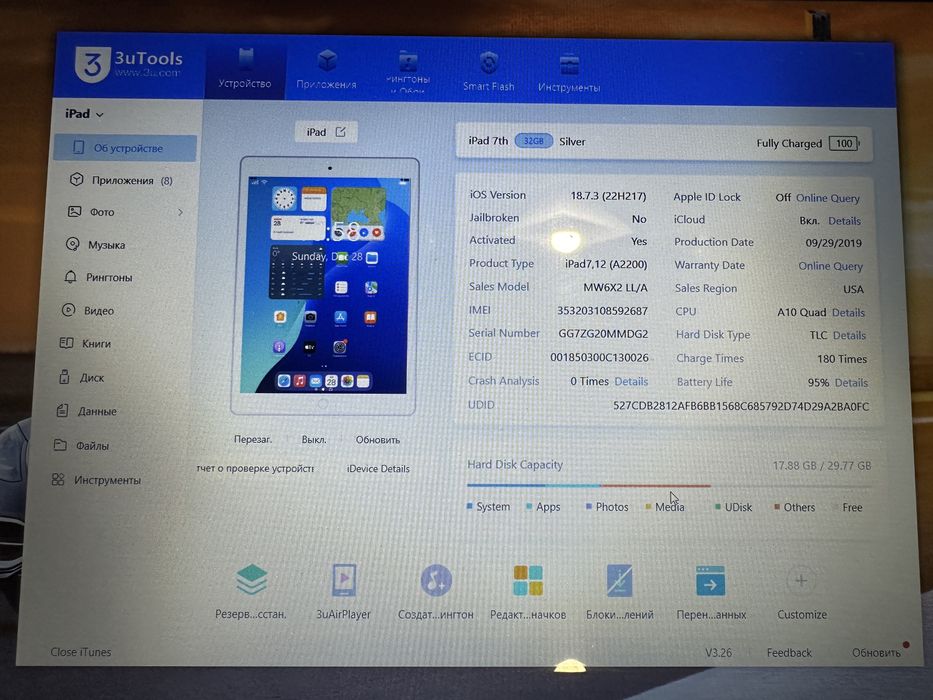Expand the iPad device dropdown

click(x=84, y=114)
